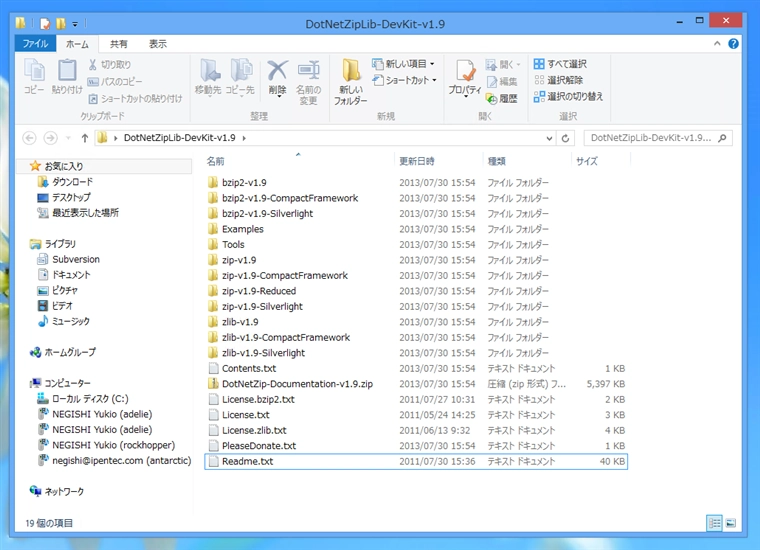Select the Subversion library
Image resolution: width=760 pixels, height=550 pixels.
69,259
